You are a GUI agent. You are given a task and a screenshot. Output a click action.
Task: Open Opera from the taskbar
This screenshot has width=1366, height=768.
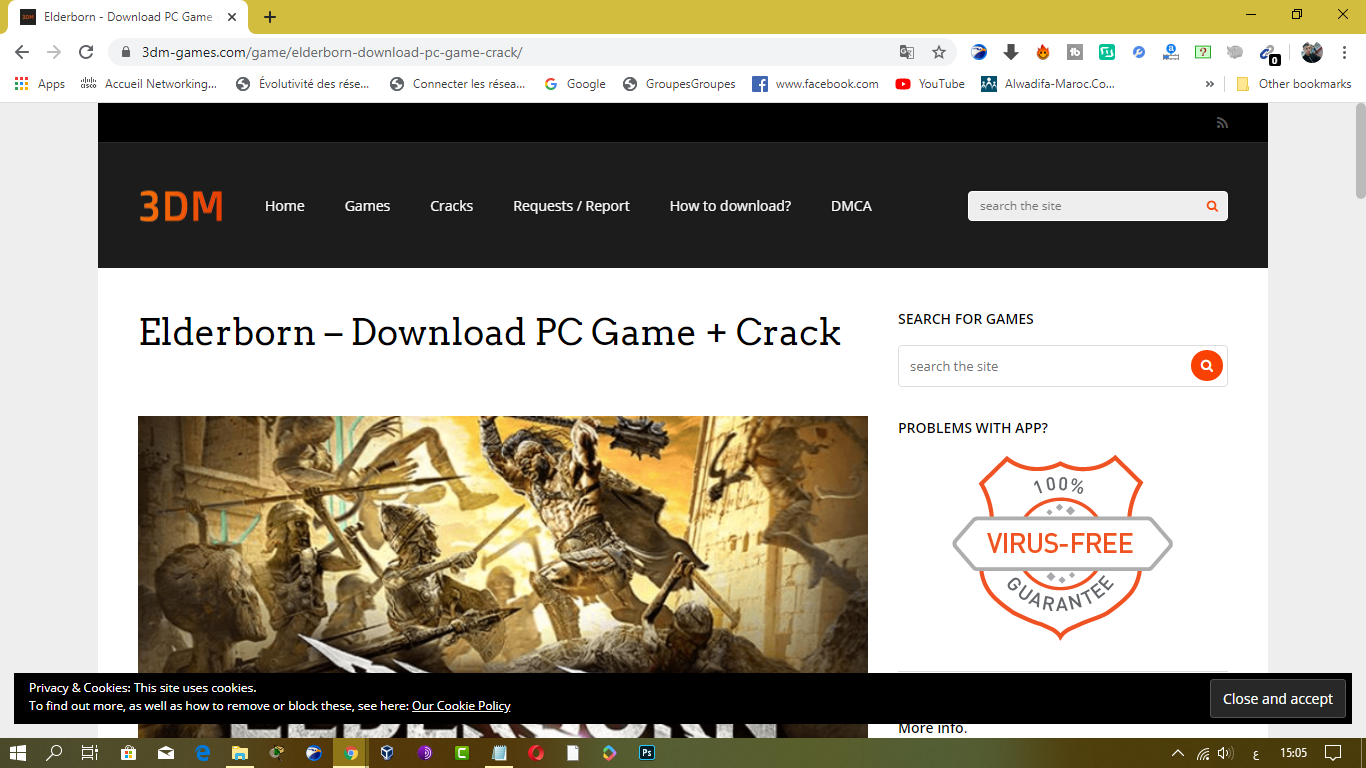click(536, 753)
